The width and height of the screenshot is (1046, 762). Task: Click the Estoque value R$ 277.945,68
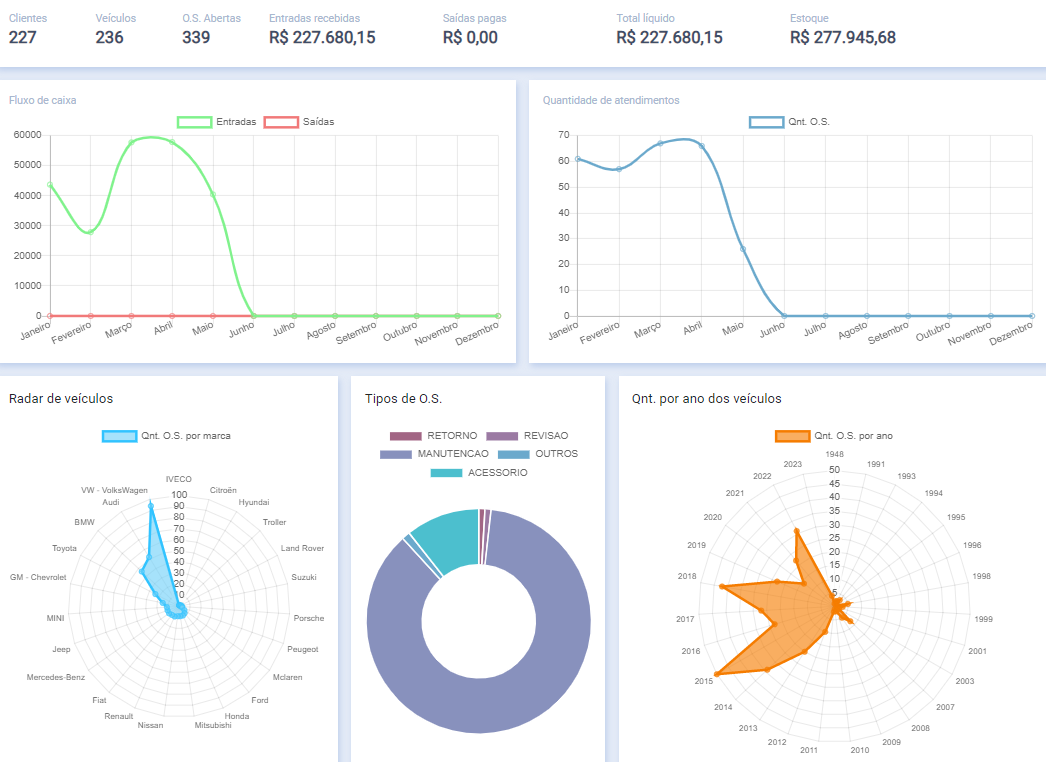point(842,38)
